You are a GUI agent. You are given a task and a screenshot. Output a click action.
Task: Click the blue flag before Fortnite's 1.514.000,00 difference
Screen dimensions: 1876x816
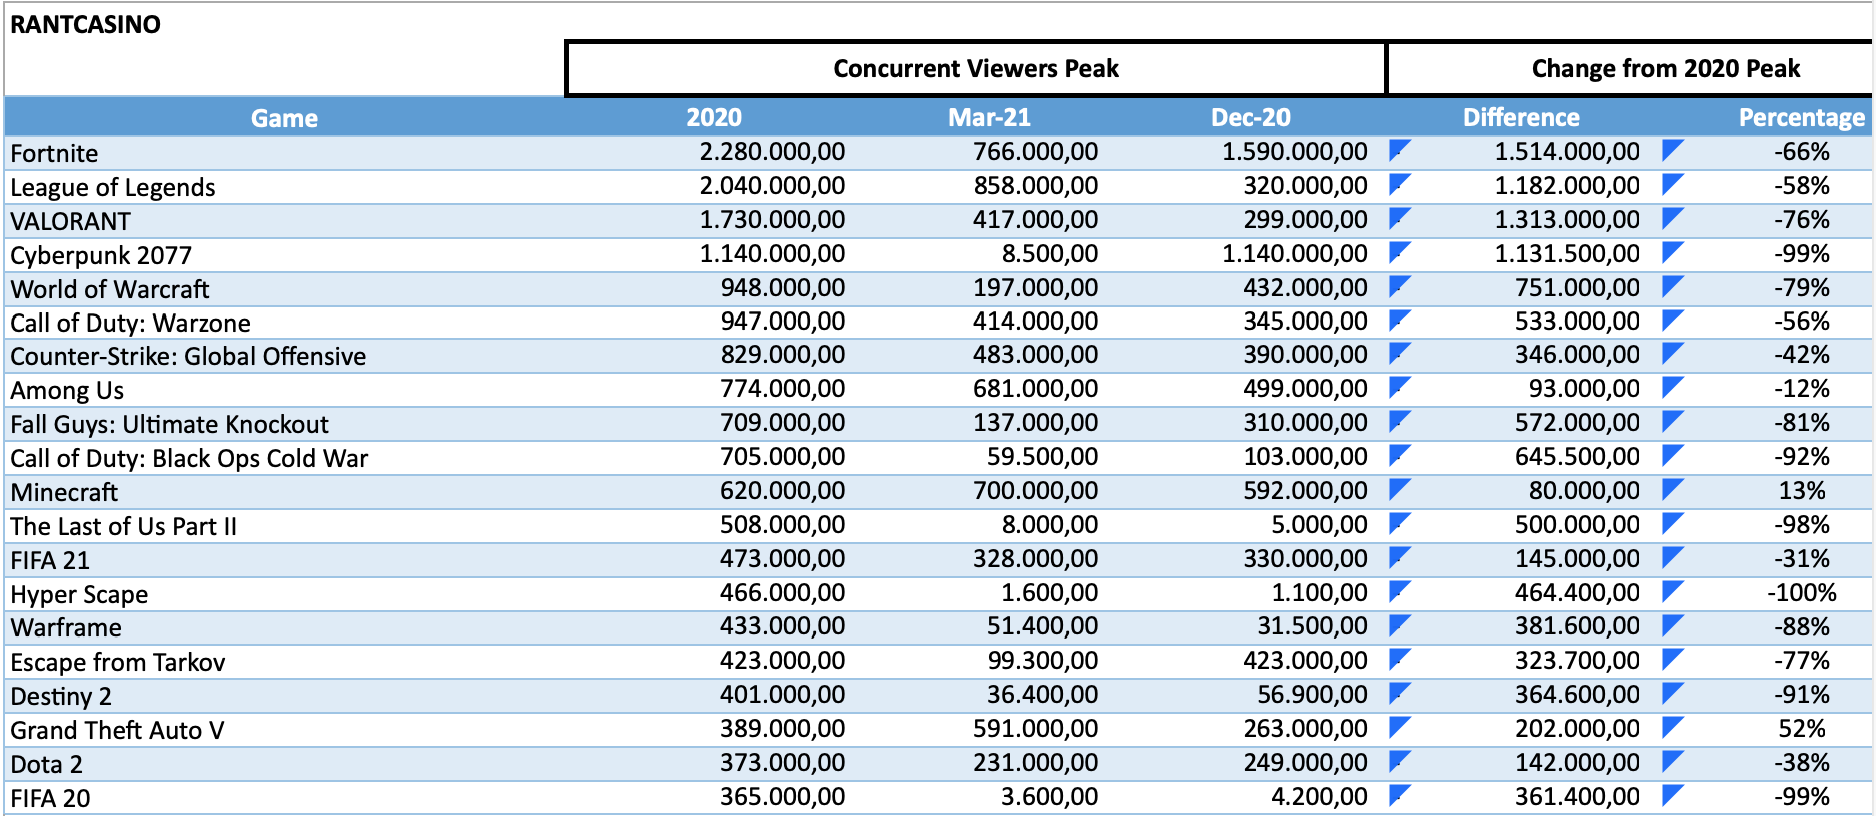tap(1399, 150)
